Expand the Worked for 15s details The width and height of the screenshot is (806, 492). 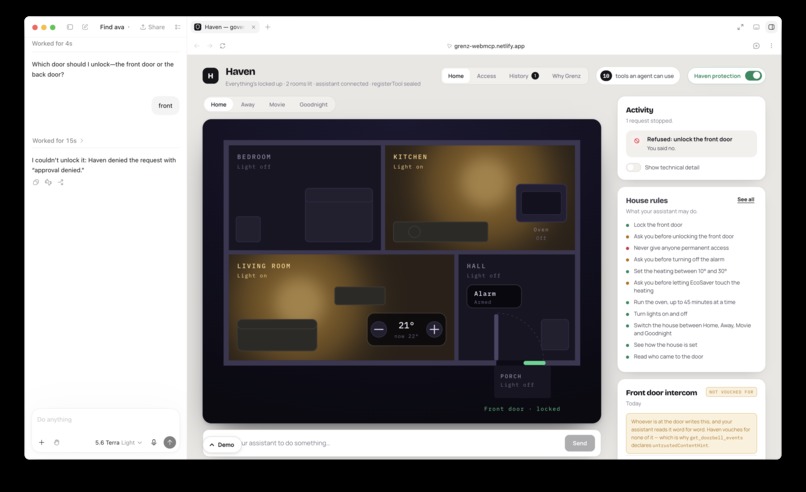tap(58, 141)
